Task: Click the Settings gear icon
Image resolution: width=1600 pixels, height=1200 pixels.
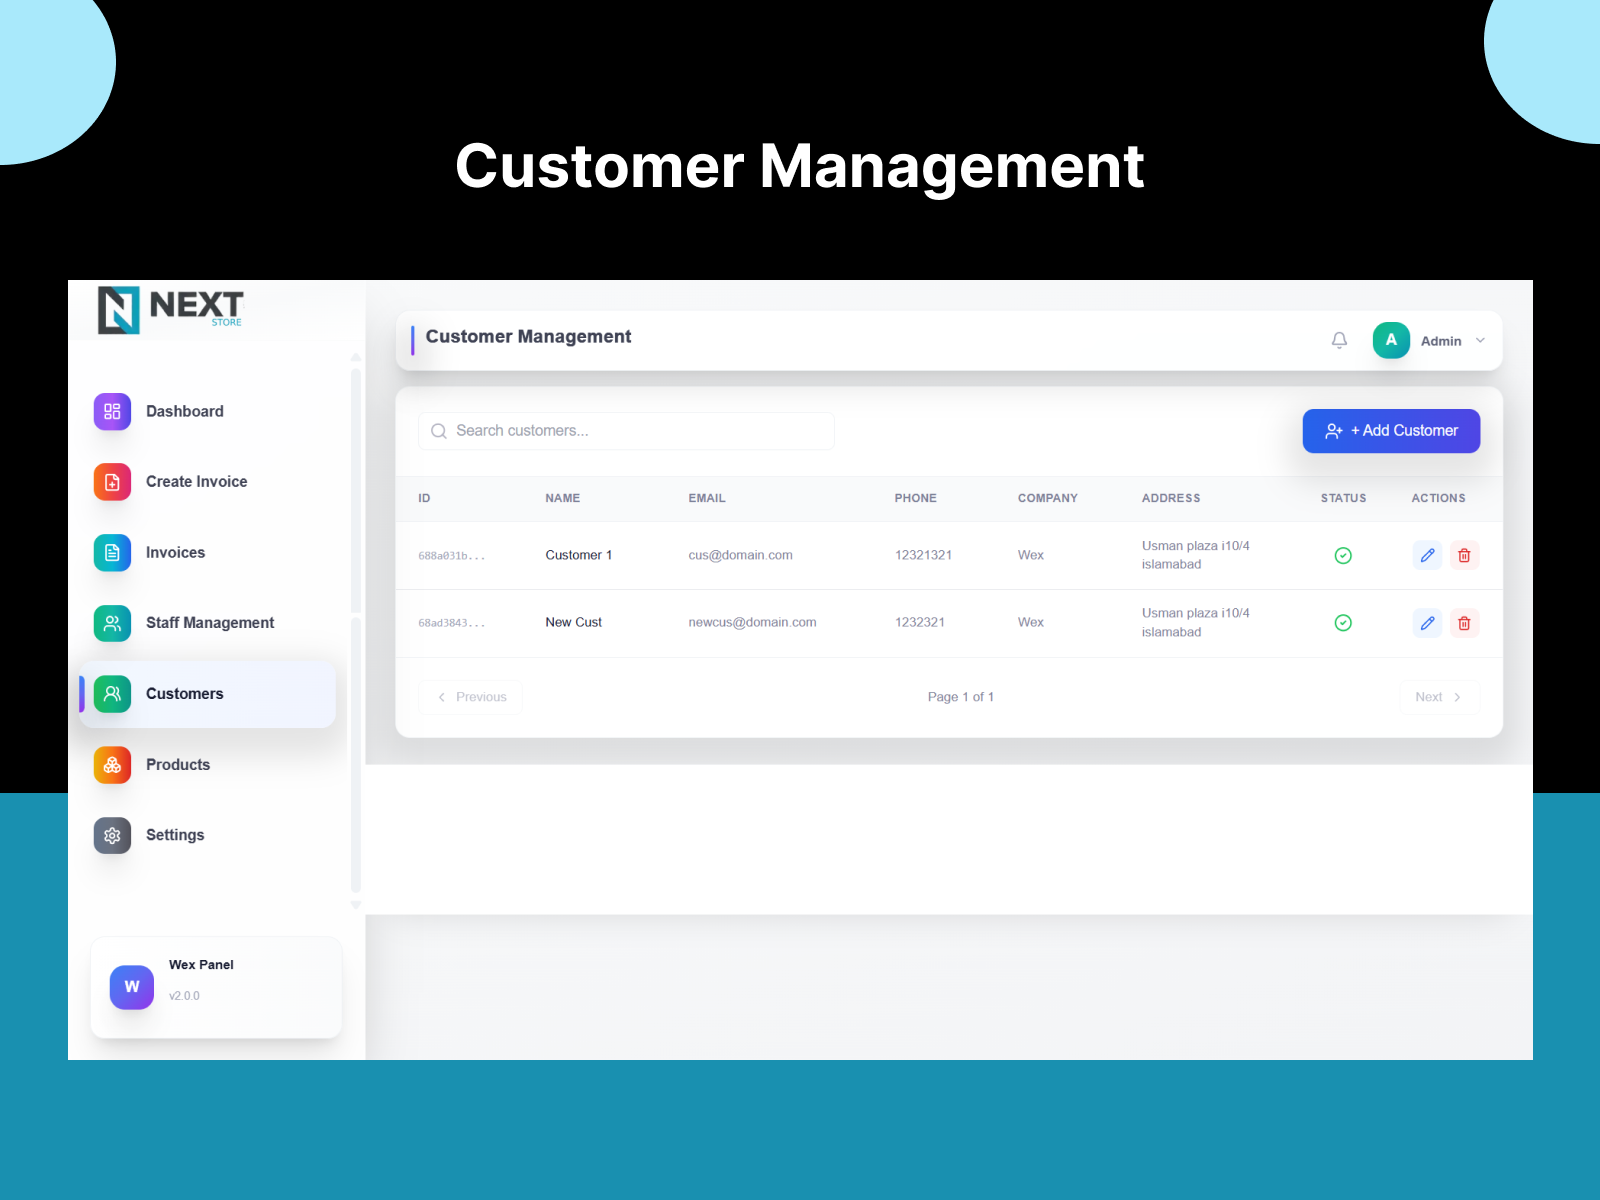Action: pyautogui.click(x=112, y=835)
